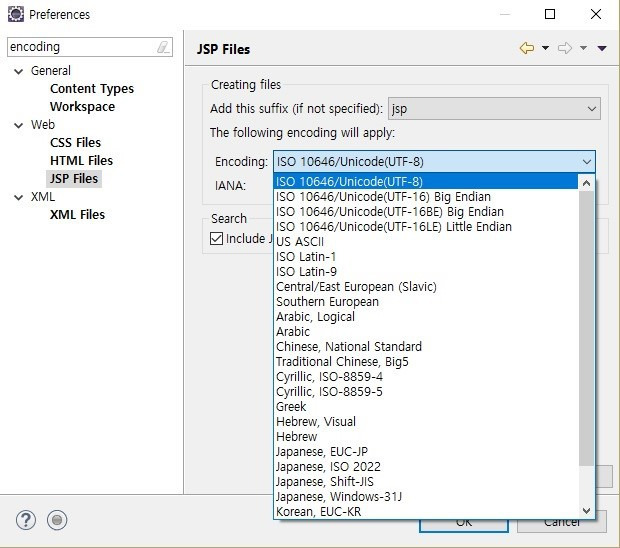Select Japanese, ISO 2022 encoding

tap(426, 467)
